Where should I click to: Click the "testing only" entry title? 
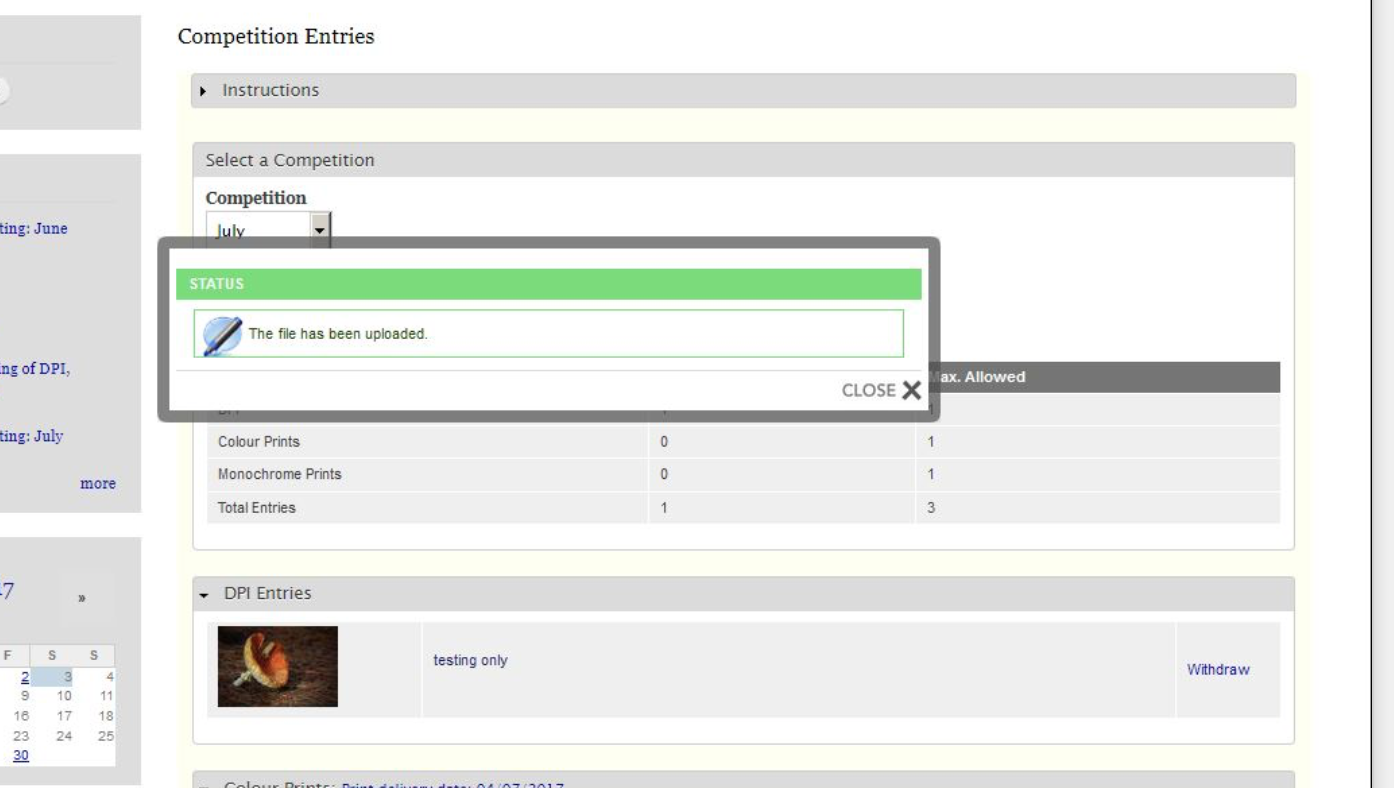click(x=470, y=660)
